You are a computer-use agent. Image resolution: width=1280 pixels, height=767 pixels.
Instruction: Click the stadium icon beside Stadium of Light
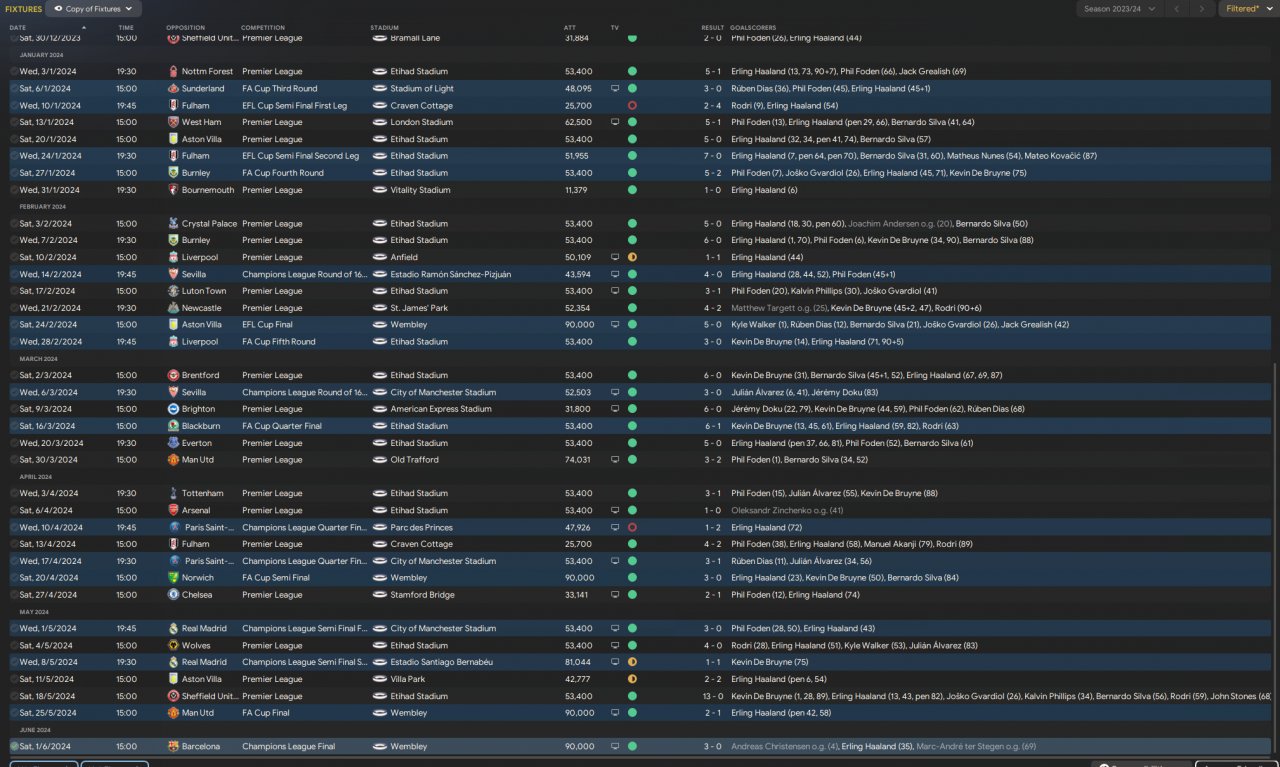click(379, 89)
